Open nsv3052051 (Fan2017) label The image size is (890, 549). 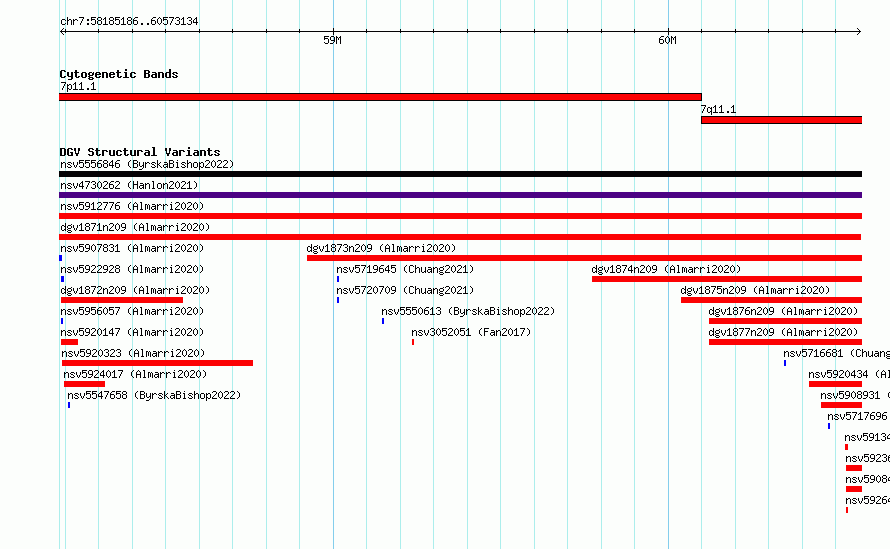coord(471,333)
